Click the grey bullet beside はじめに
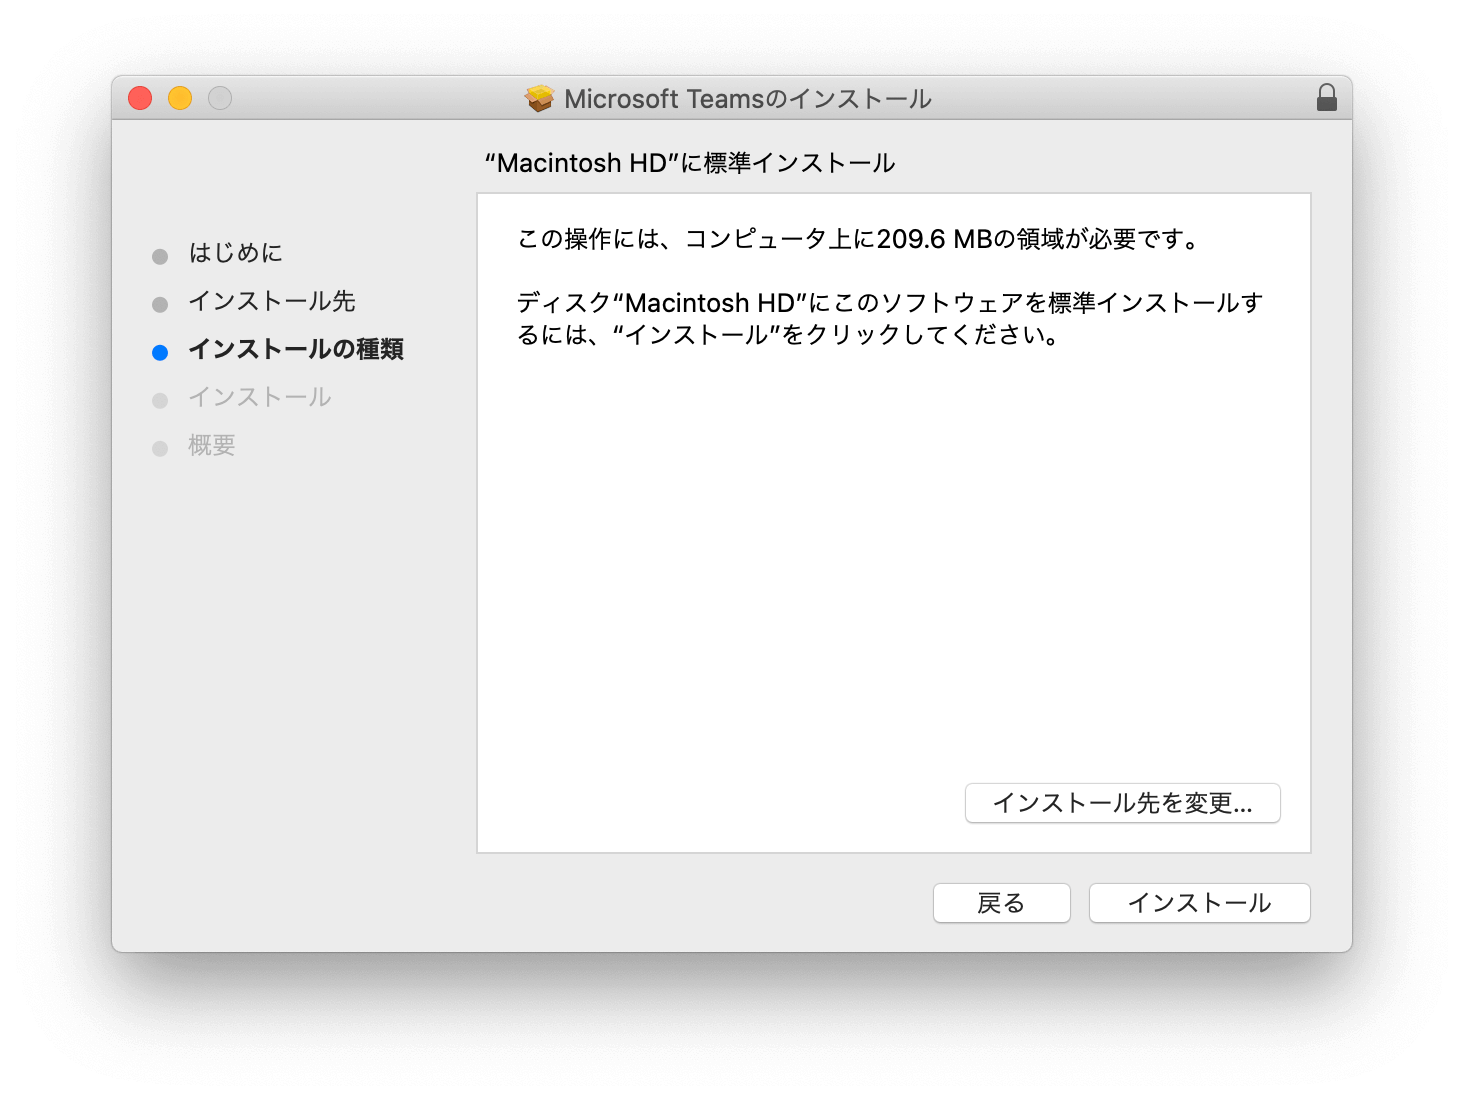This screenshot has width=1464, height=1100. [x=160, y=256]
